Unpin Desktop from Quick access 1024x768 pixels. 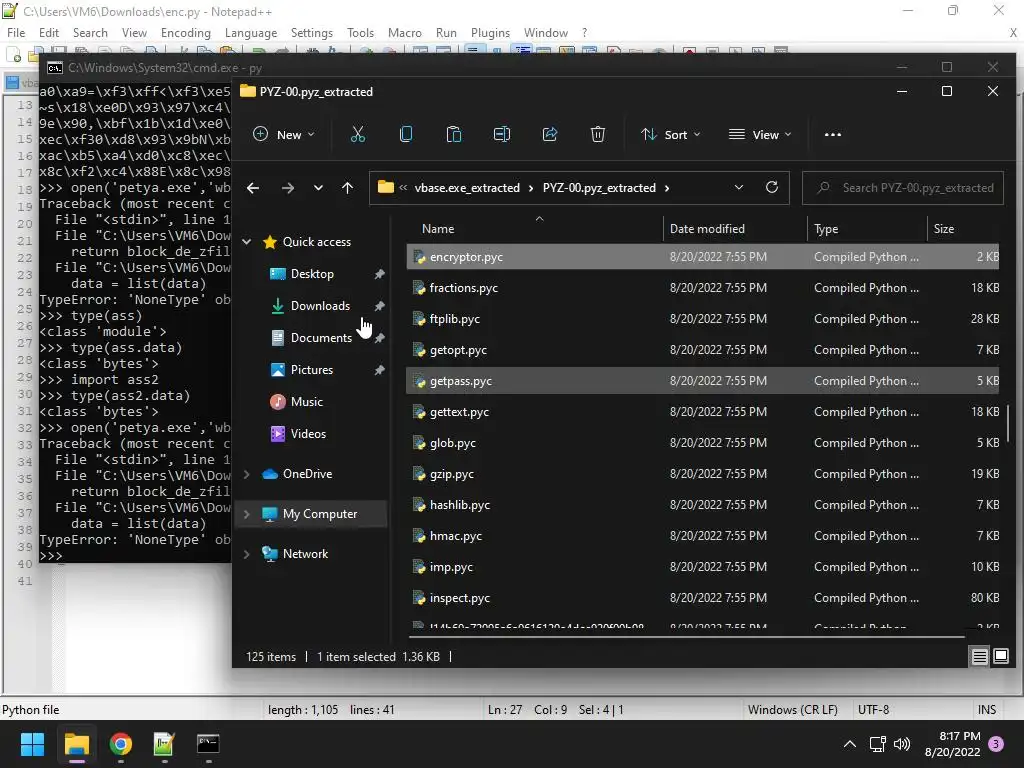click(379, 274)
